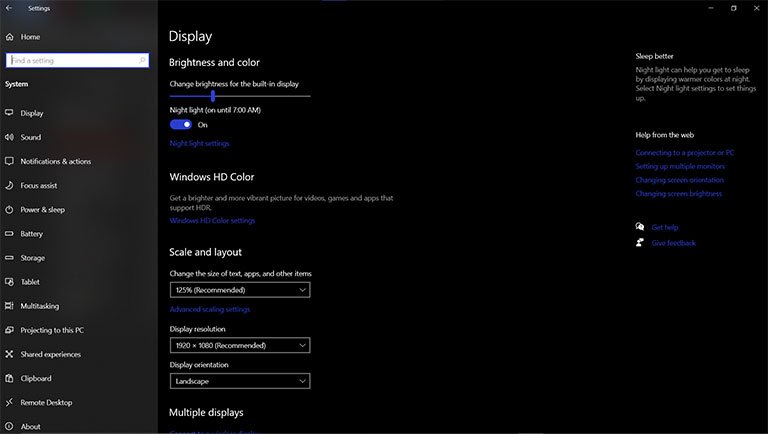Open the Display resolution dropdown
The height and width of the screenshot is (434, 768).
[240, 345]
